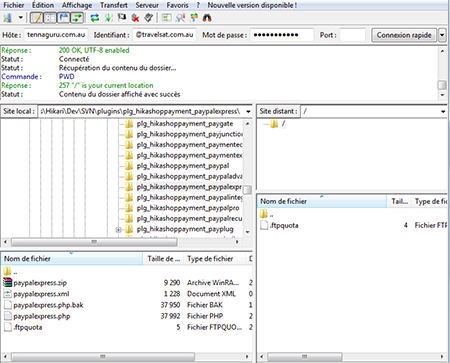Image resolution: width=450 pixels, height=363 pixels.
Task: Open the quick connect history dropdown
Action: pyautogui.click(x=442, y=35)
